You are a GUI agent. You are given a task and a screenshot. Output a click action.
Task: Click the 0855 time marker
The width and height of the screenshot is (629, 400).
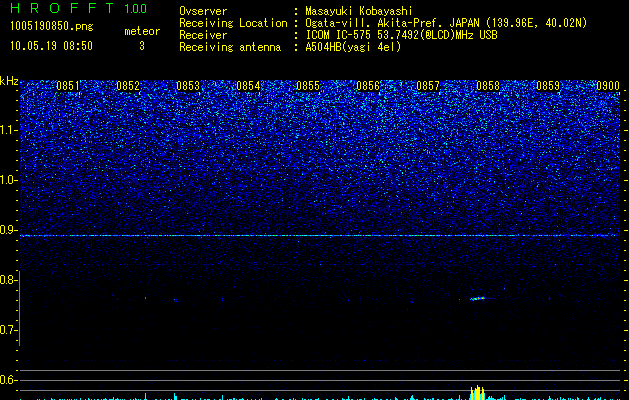point(308,86)
